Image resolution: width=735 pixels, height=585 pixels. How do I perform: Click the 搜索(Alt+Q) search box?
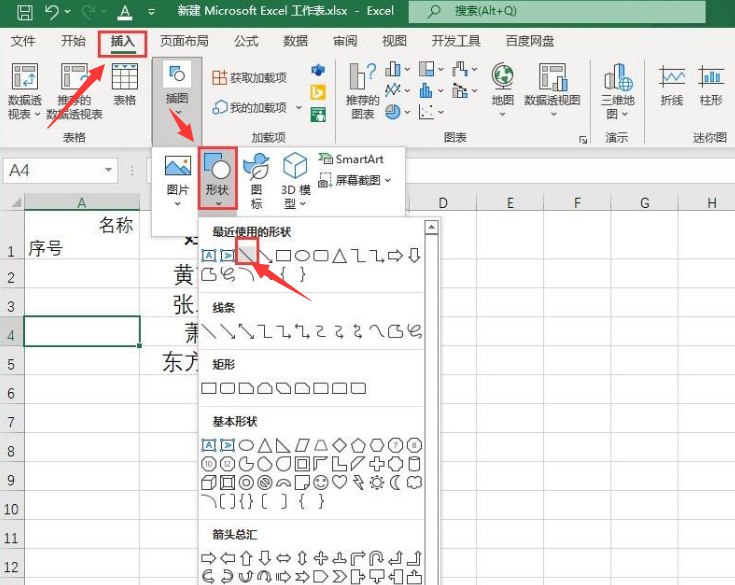point(556,11)
